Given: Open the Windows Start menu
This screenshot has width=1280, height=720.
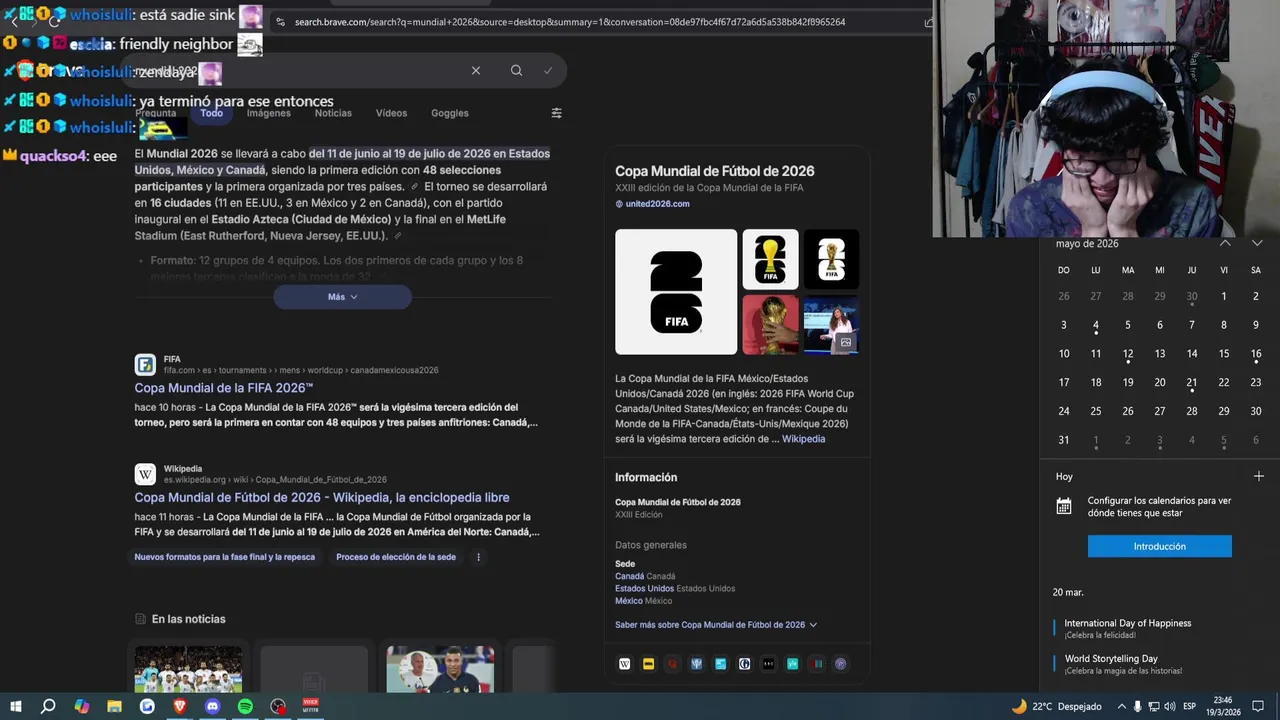Looking at the screenshot, I should tap(16, 706).
